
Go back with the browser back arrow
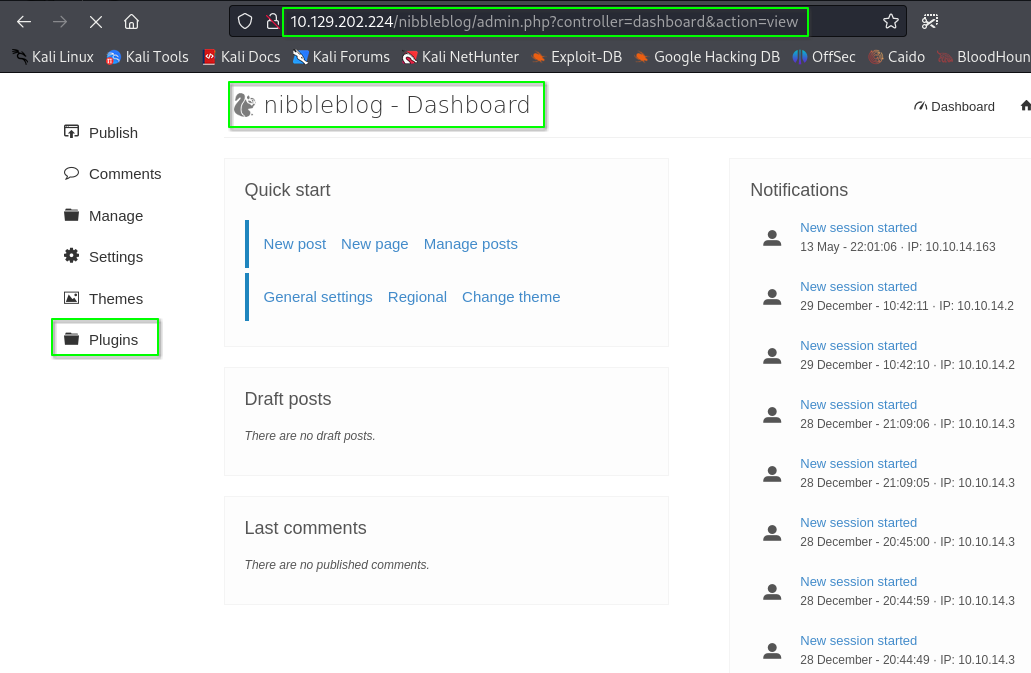(24, 22)
